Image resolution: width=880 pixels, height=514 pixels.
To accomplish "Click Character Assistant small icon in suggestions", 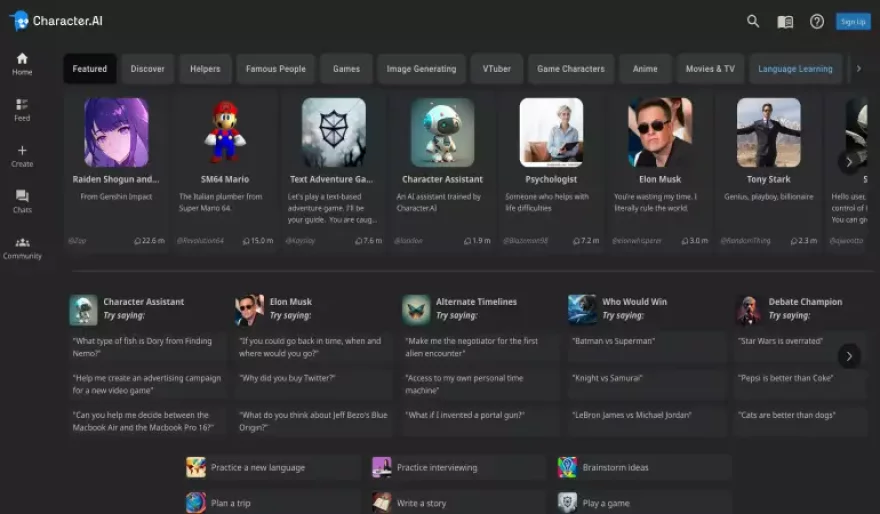I will point(83,310).
